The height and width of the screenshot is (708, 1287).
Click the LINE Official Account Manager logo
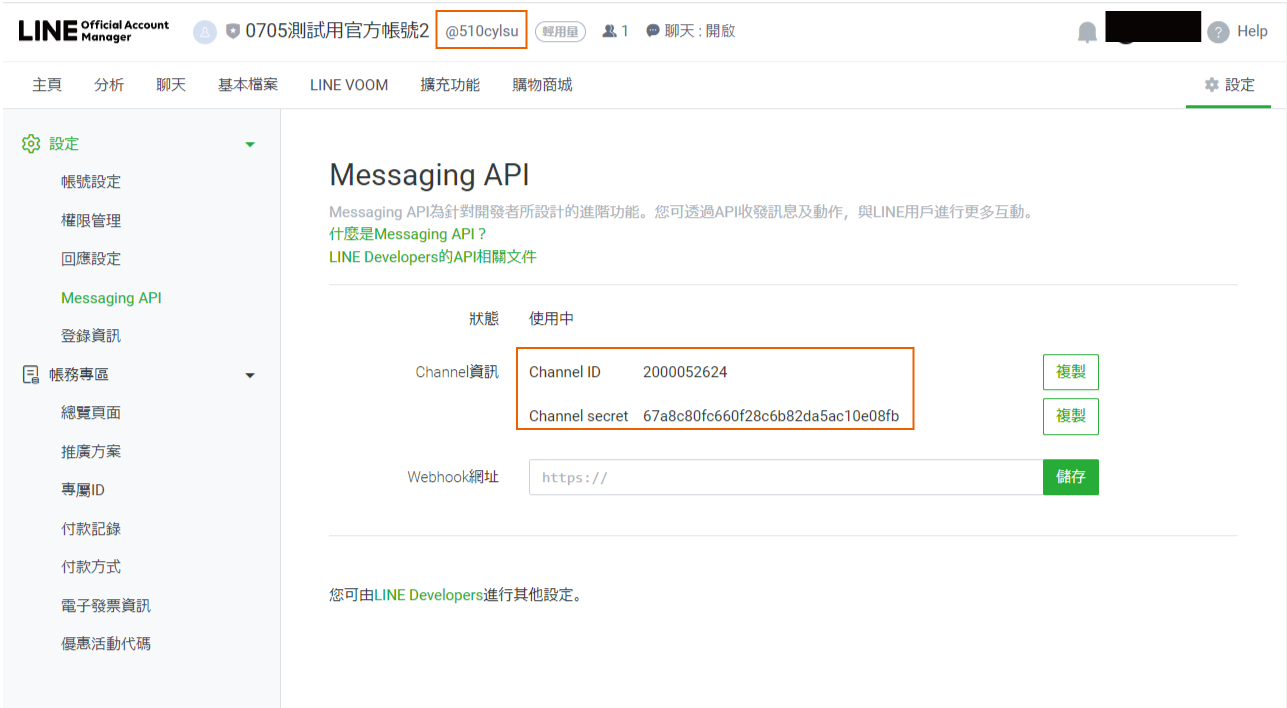point(94,31)
